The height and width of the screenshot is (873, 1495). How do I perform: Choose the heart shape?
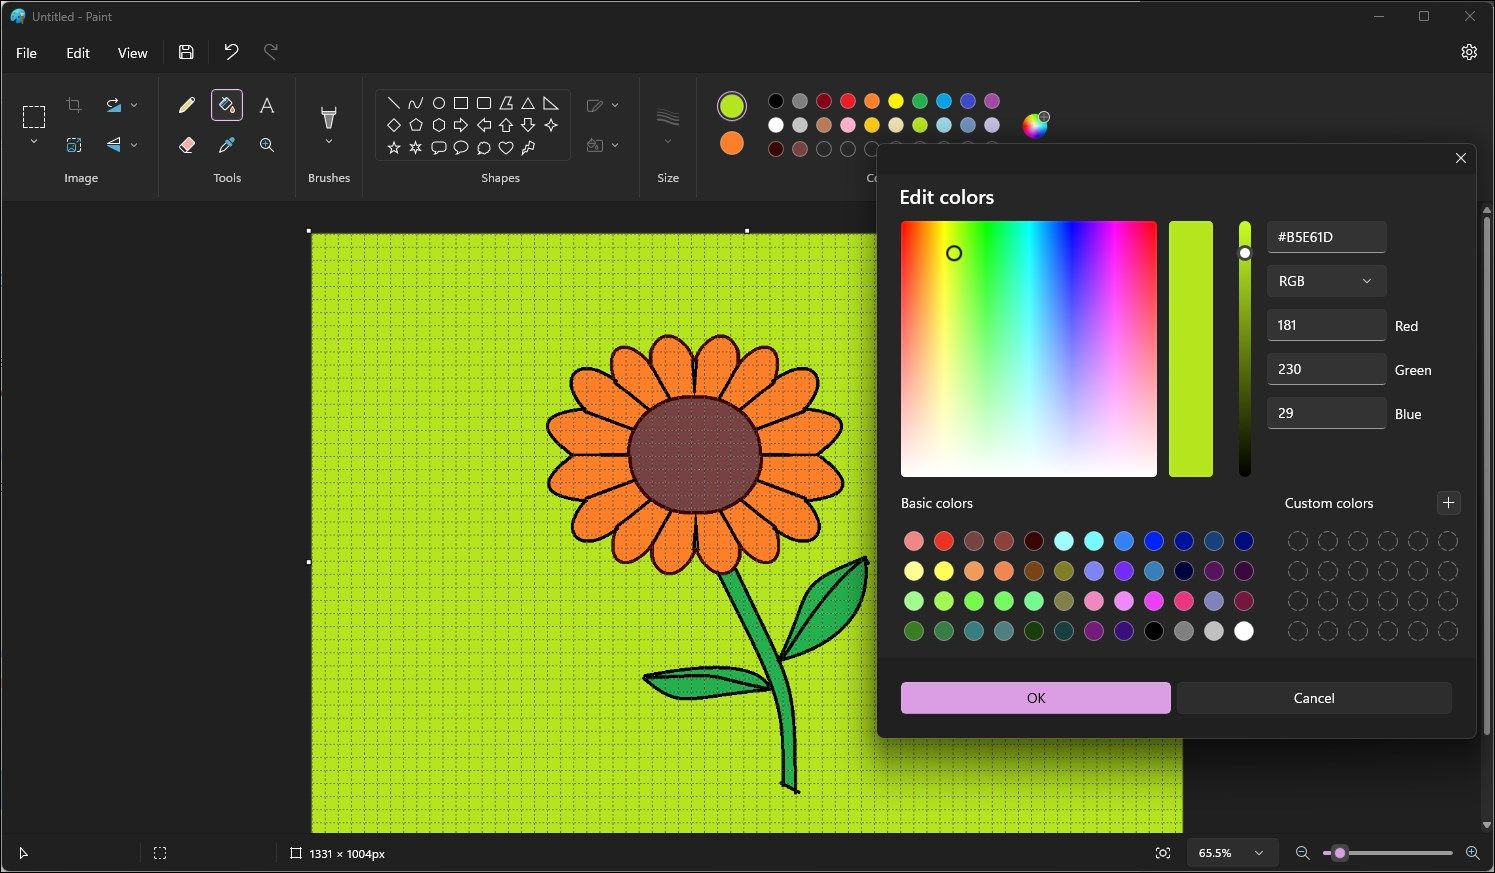pyautogui.click(x=506, y=147)
